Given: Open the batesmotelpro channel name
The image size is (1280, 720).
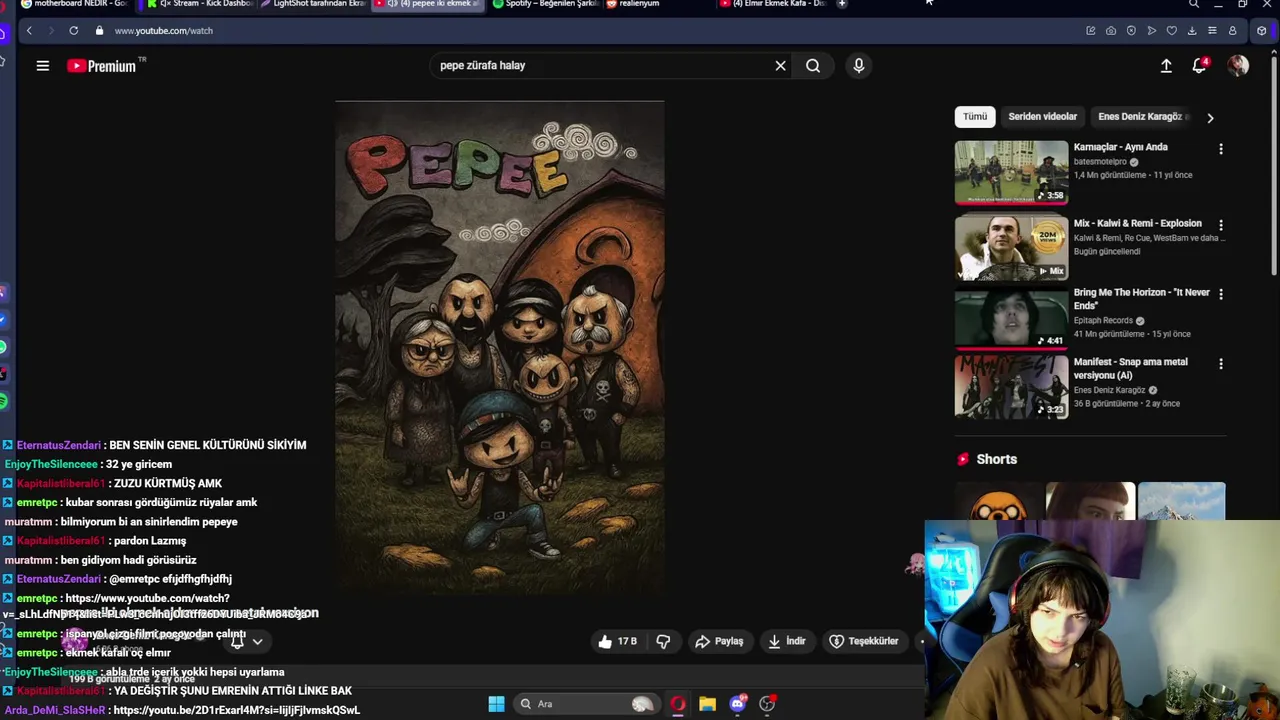Looking at the screenshot, I should coord(1101,161).
